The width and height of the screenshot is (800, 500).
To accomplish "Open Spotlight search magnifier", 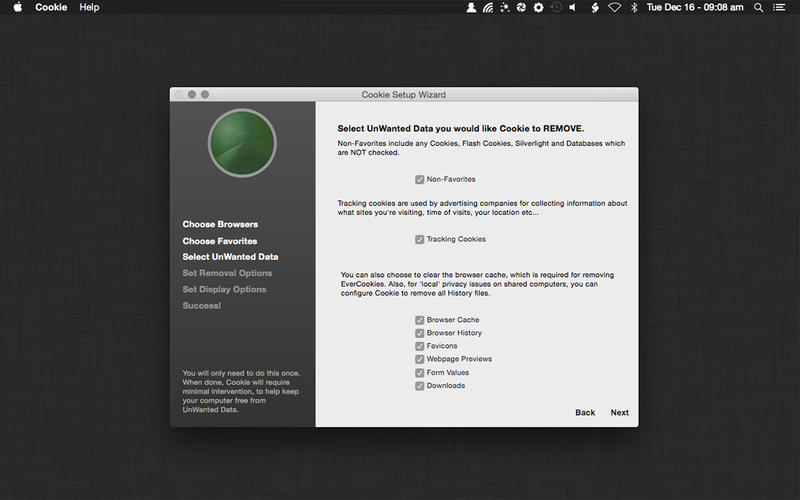I will [x=759, y=7].
